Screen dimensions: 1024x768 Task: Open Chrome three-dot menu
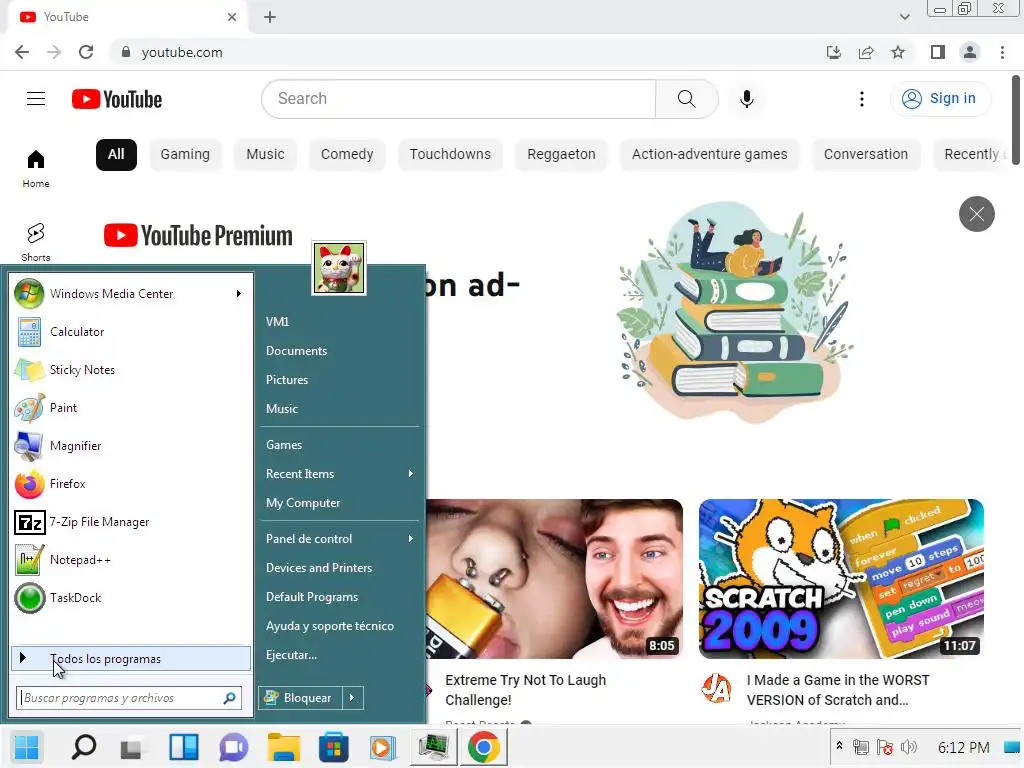coord(1002,52)
